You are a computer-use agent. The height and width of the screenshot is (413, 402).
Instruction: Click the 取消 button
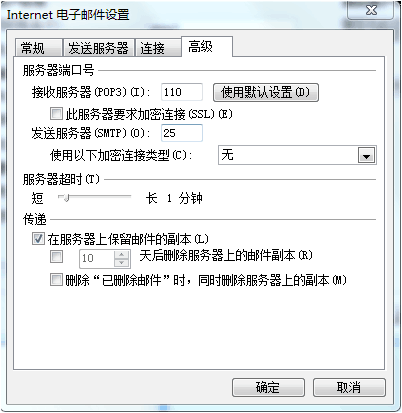click(x=349, y=387)
